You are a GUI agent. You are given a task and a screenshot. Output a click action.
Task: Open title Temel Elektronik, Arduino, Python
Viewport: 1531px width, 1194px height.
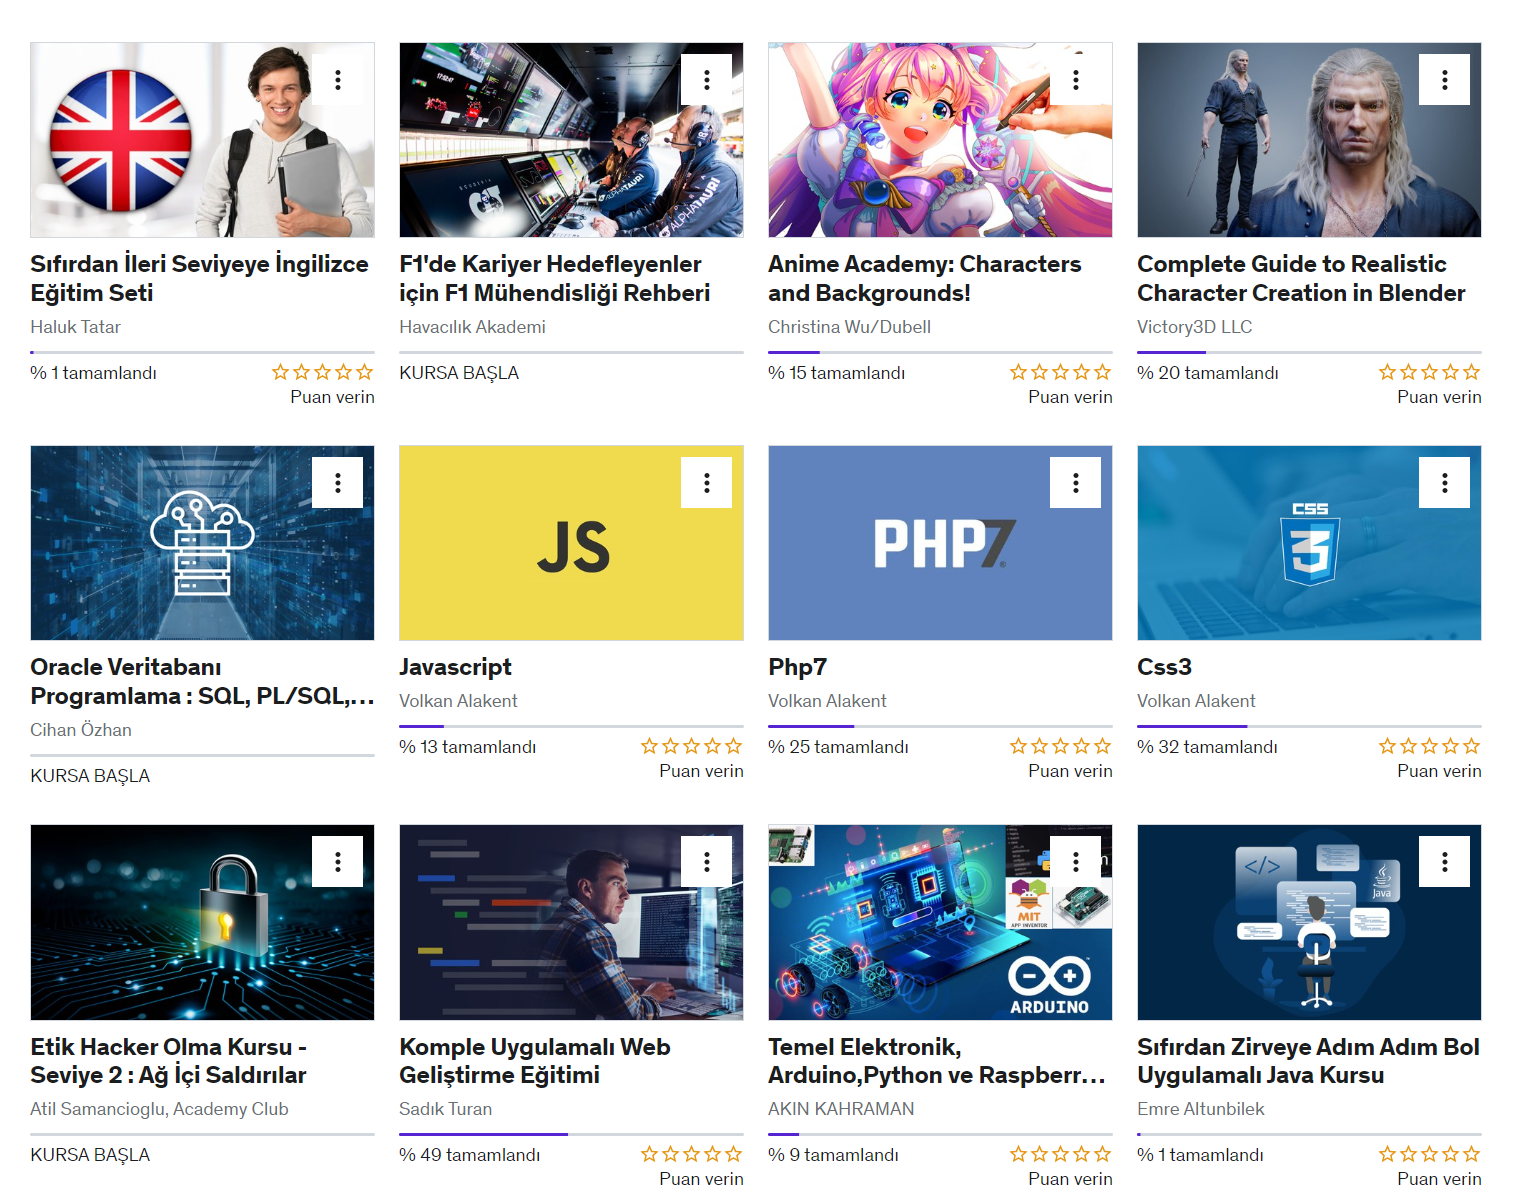click(x=937, y=1061)
